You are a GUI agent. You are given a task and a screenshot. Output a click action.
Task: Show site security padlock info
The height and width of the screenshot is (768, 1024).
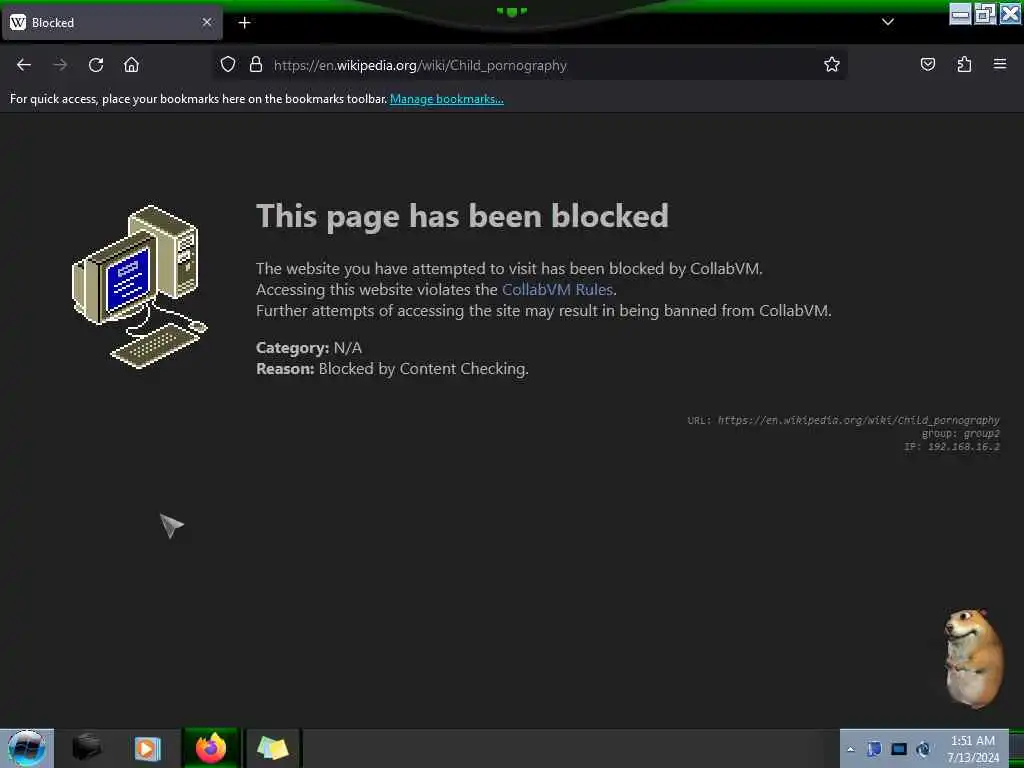coord(256,65)
